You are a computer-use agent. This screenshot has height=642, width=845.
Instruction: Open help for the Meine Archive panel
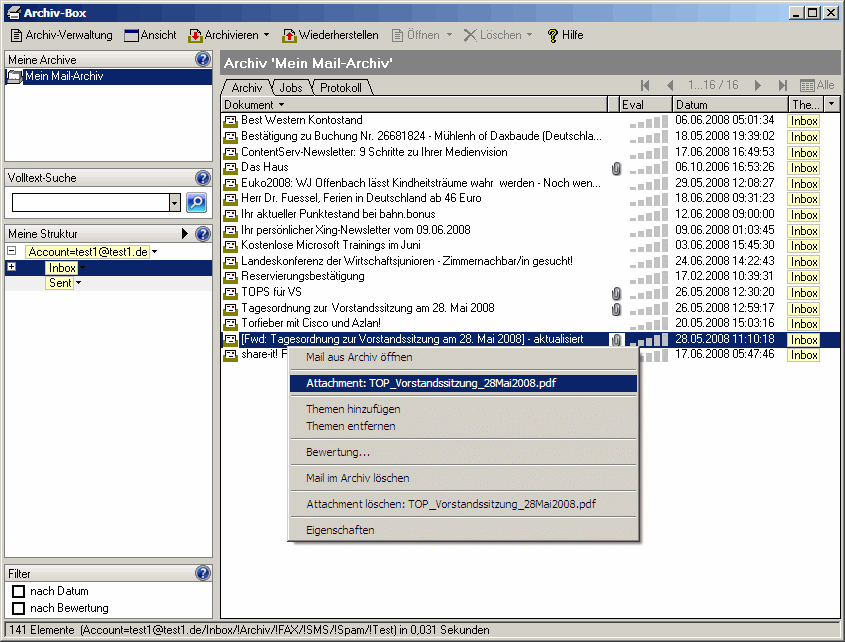point(203,60)
